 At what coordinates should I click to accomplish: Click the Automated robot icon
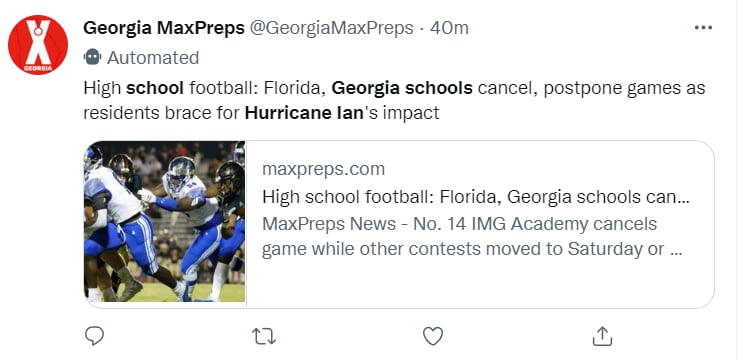92,57
